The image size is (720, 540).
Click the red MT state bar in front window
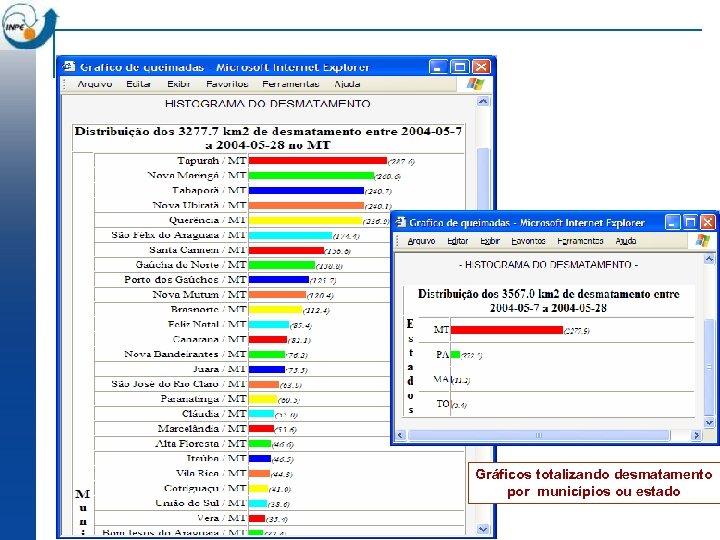click(507, 330)
